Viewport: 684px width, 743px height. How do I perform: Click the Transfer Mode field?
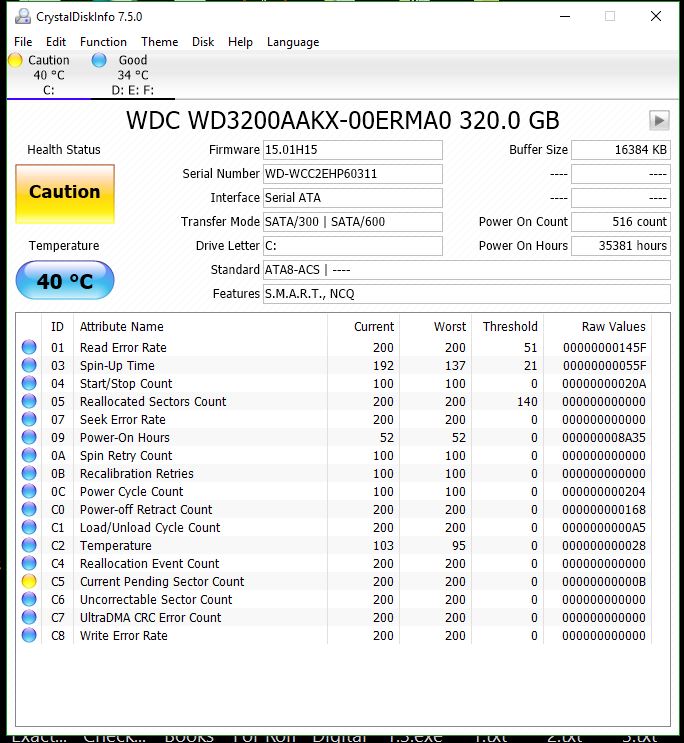[353, 222]
